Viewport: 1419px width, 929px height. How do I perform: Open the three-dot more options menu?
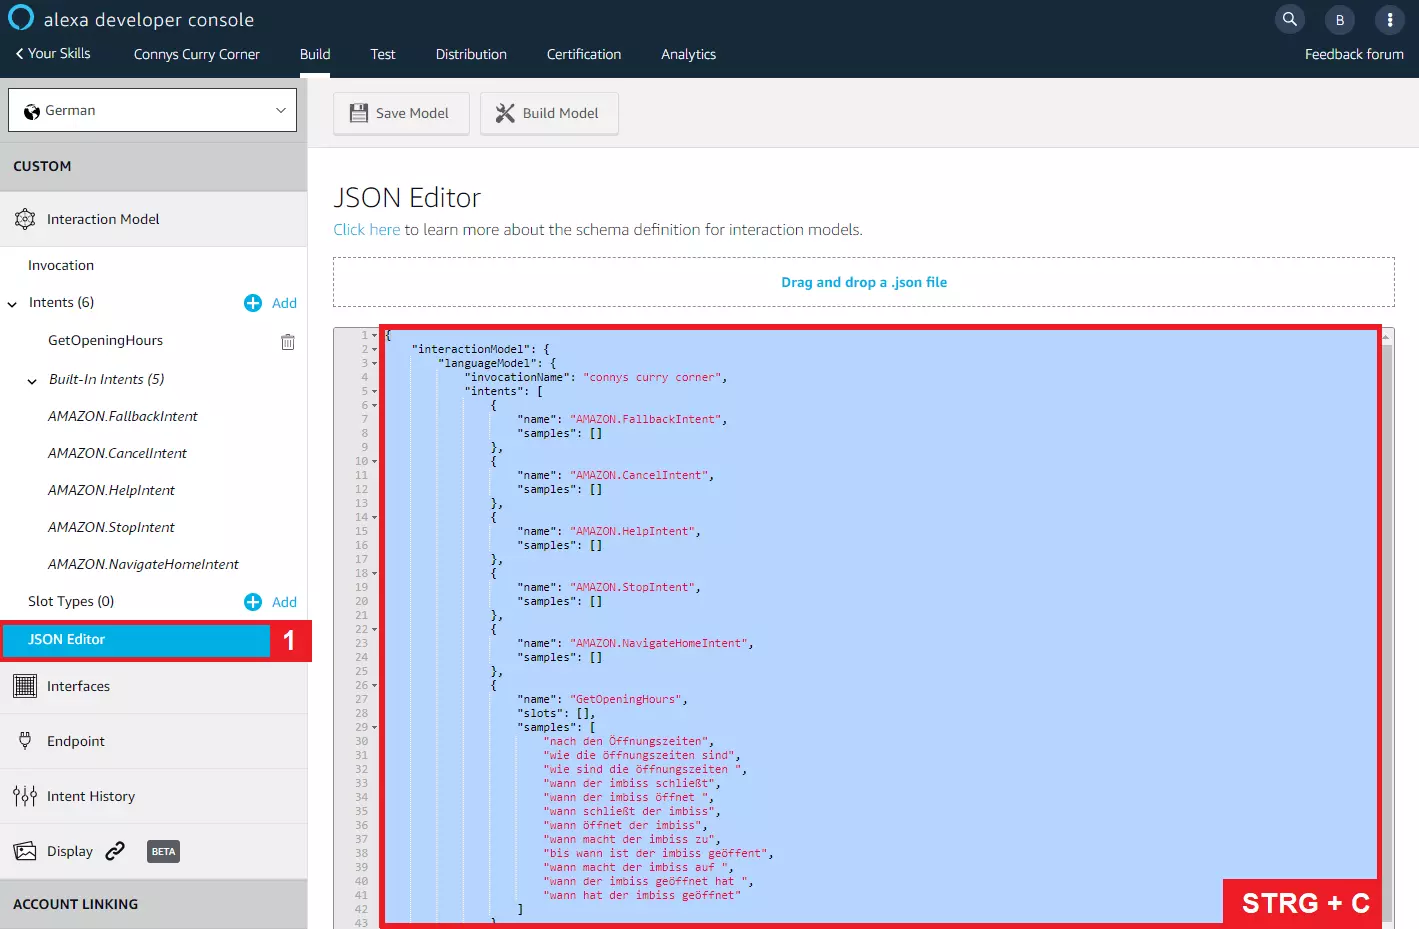[1390, 19]
